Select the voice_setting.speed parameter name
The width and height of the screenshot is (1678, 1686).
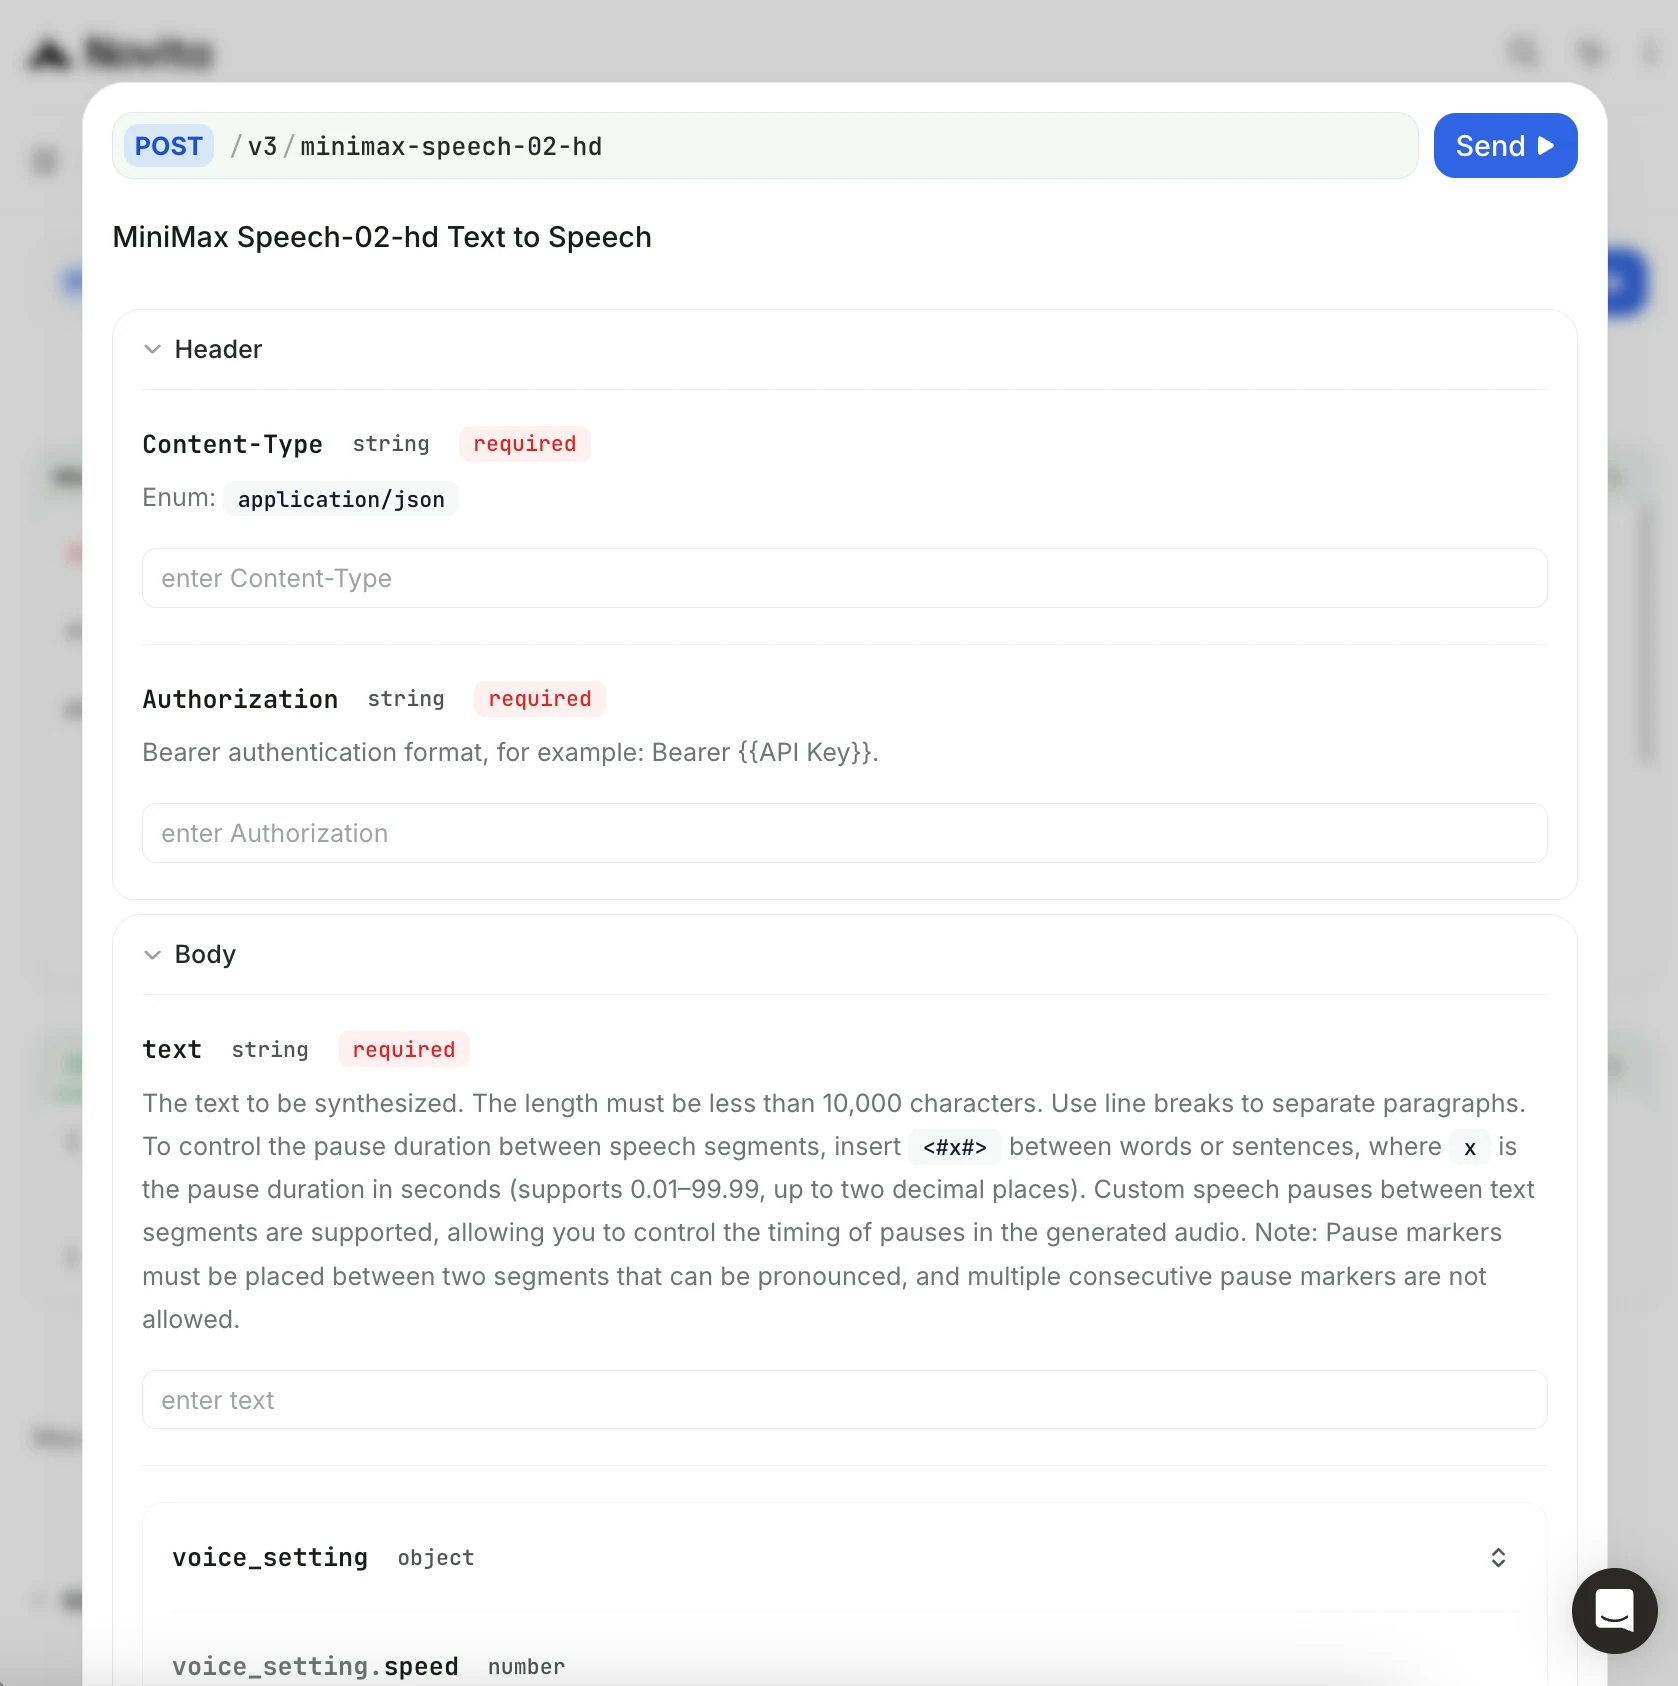coord(315,1666)
